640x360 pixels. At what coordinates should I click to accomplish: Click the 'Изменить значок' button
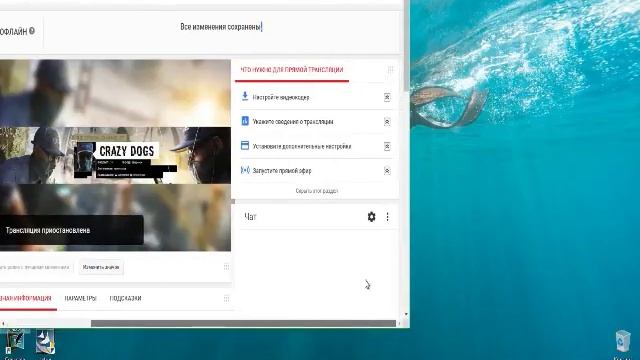101,267
